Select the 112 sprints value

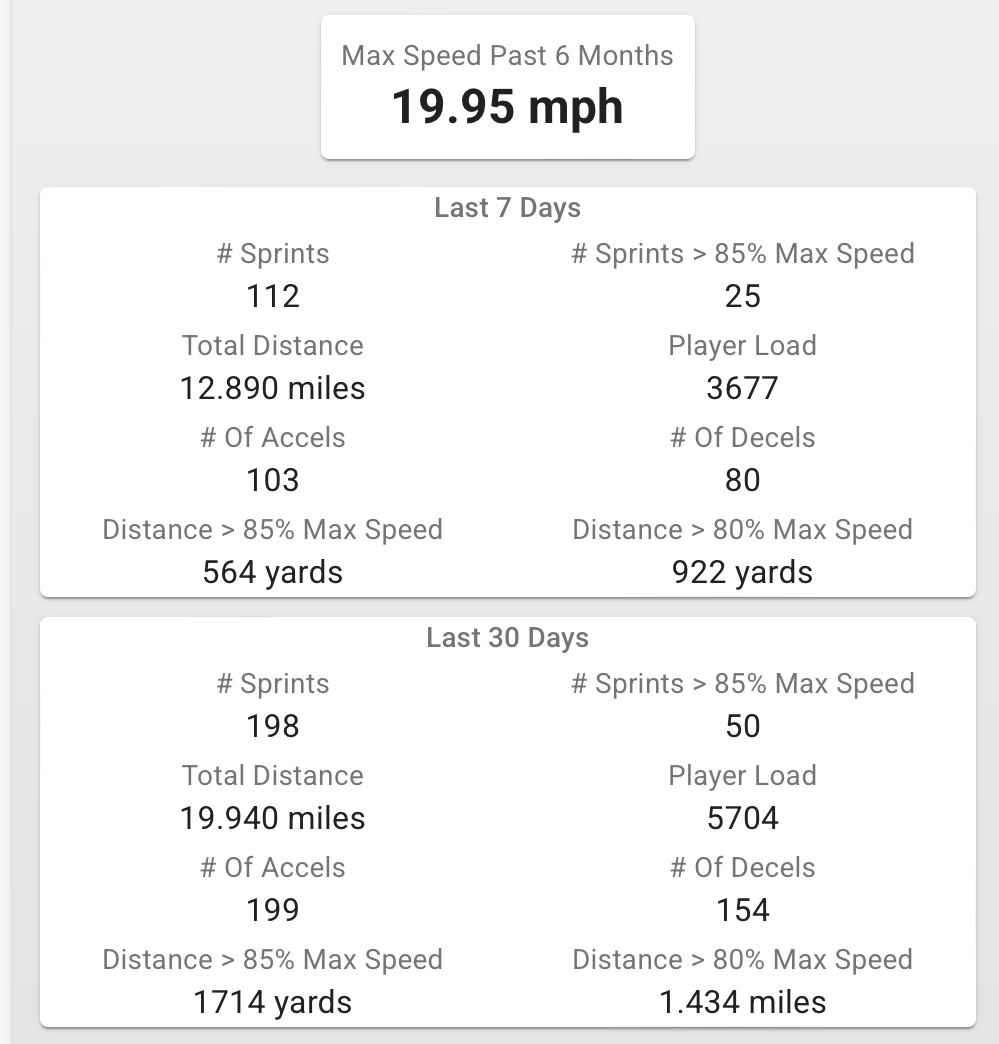coord(273,296)
